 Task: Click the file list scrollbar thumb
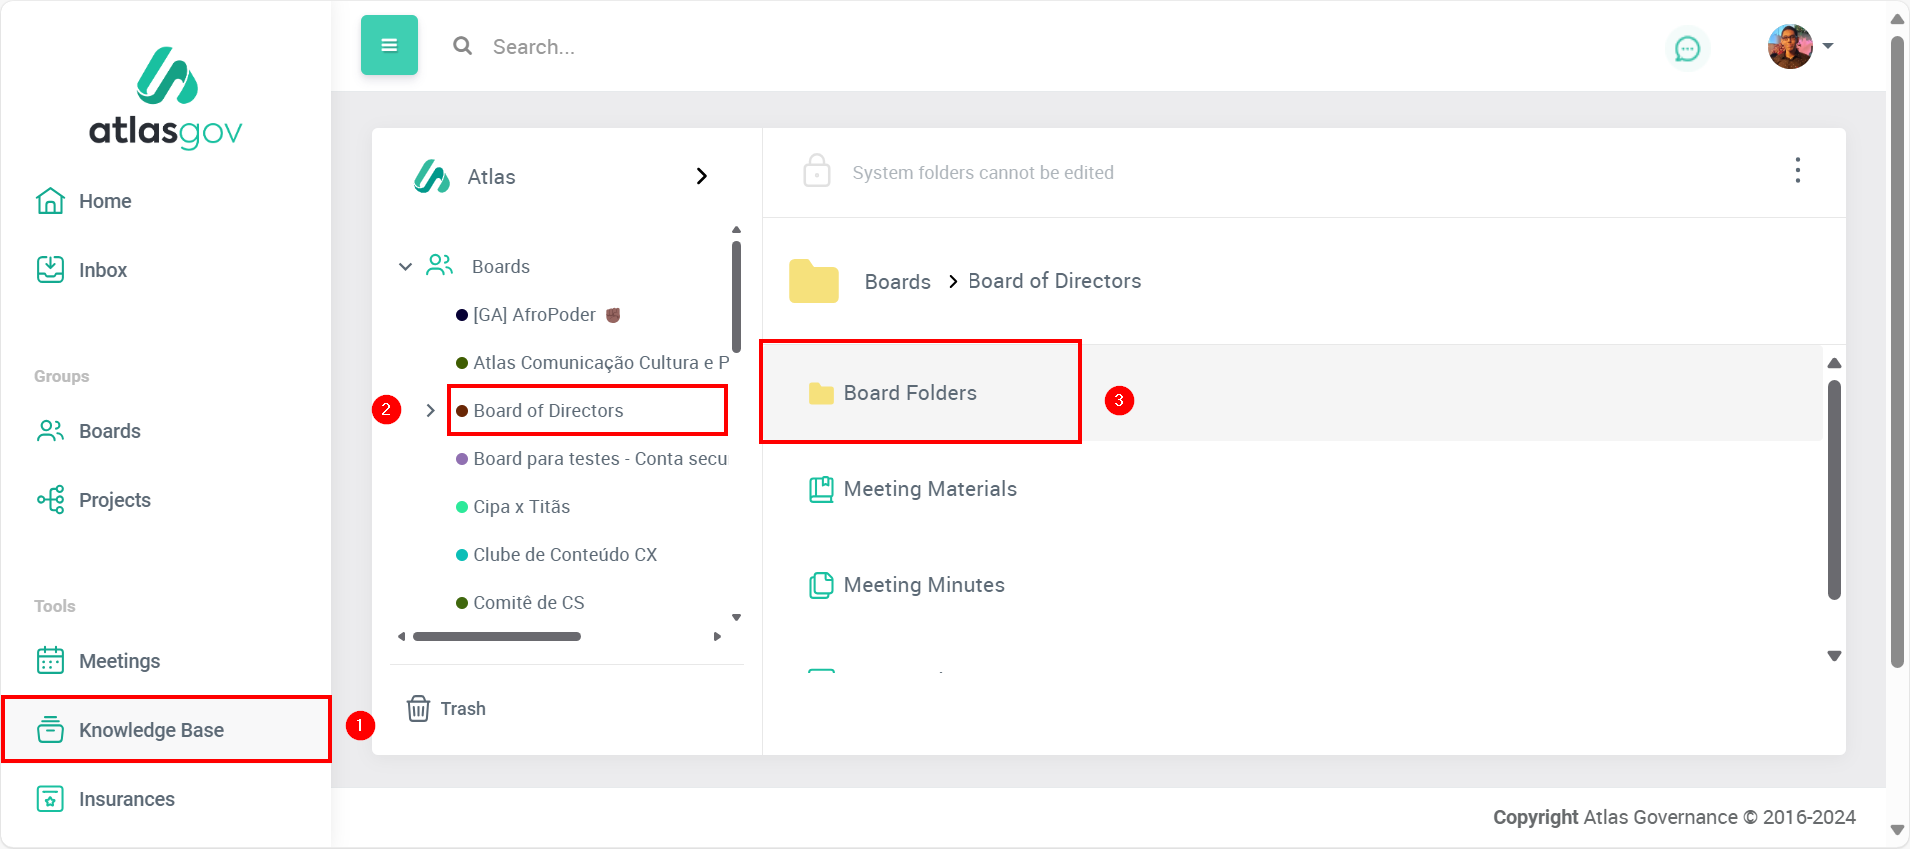[x=1834, y=489]
